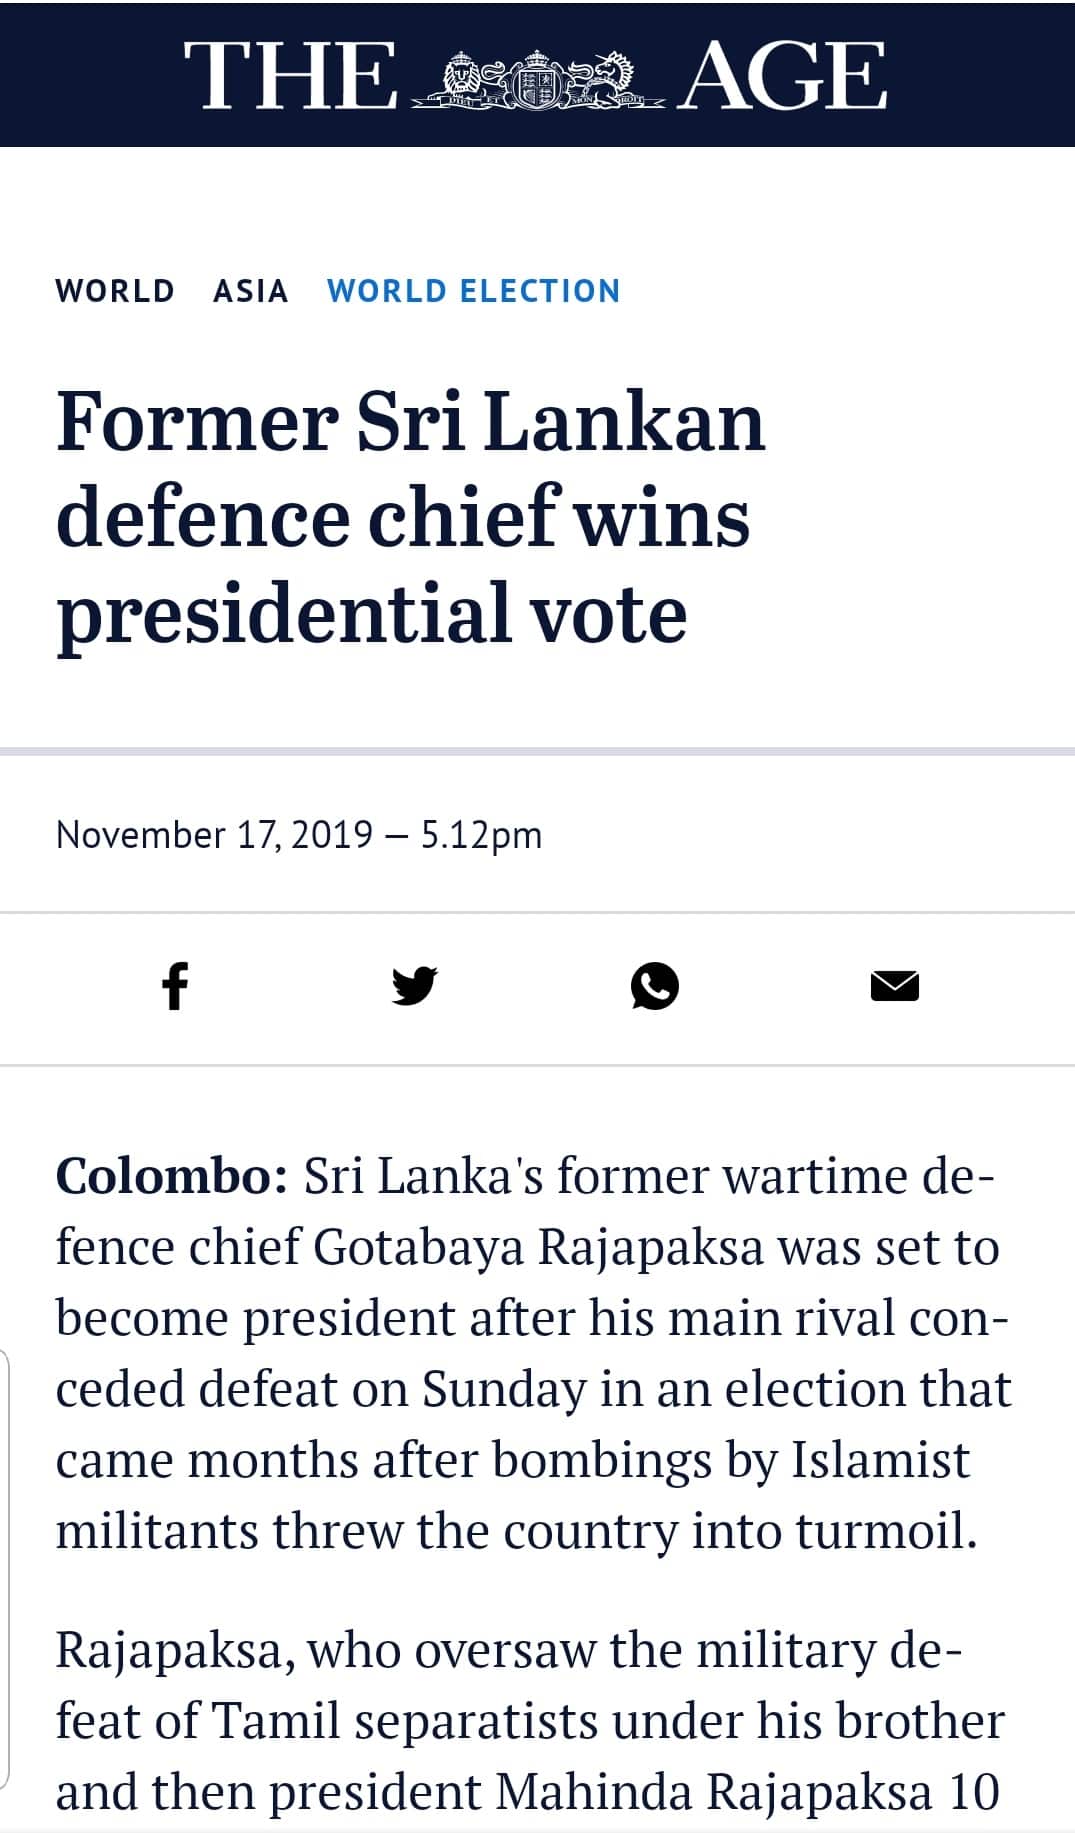This screenshot has width=1075, height=1833.
Task: Click the WhatsApp phone icon in share bar
Action: (656, 986)
